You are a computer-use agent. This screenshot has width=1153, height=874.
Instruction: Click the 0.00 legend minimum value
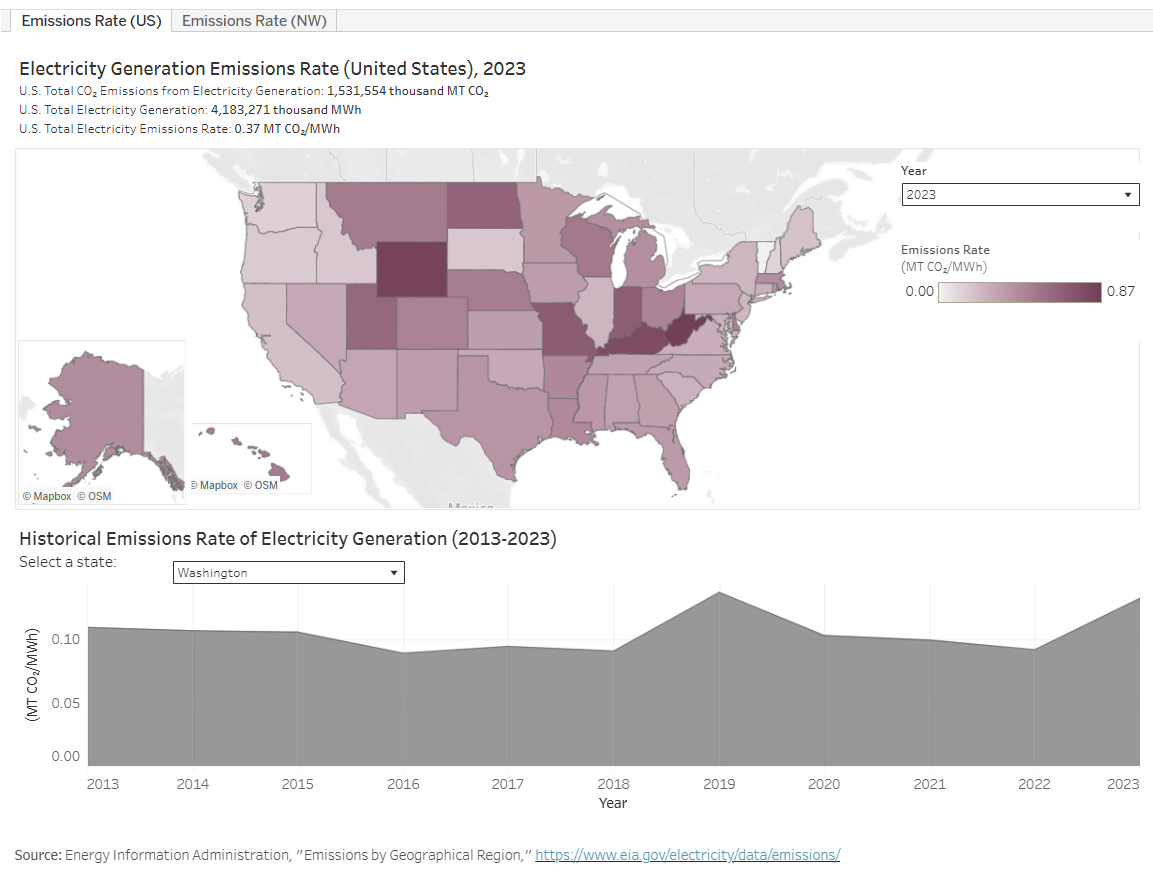click(919, 291)
